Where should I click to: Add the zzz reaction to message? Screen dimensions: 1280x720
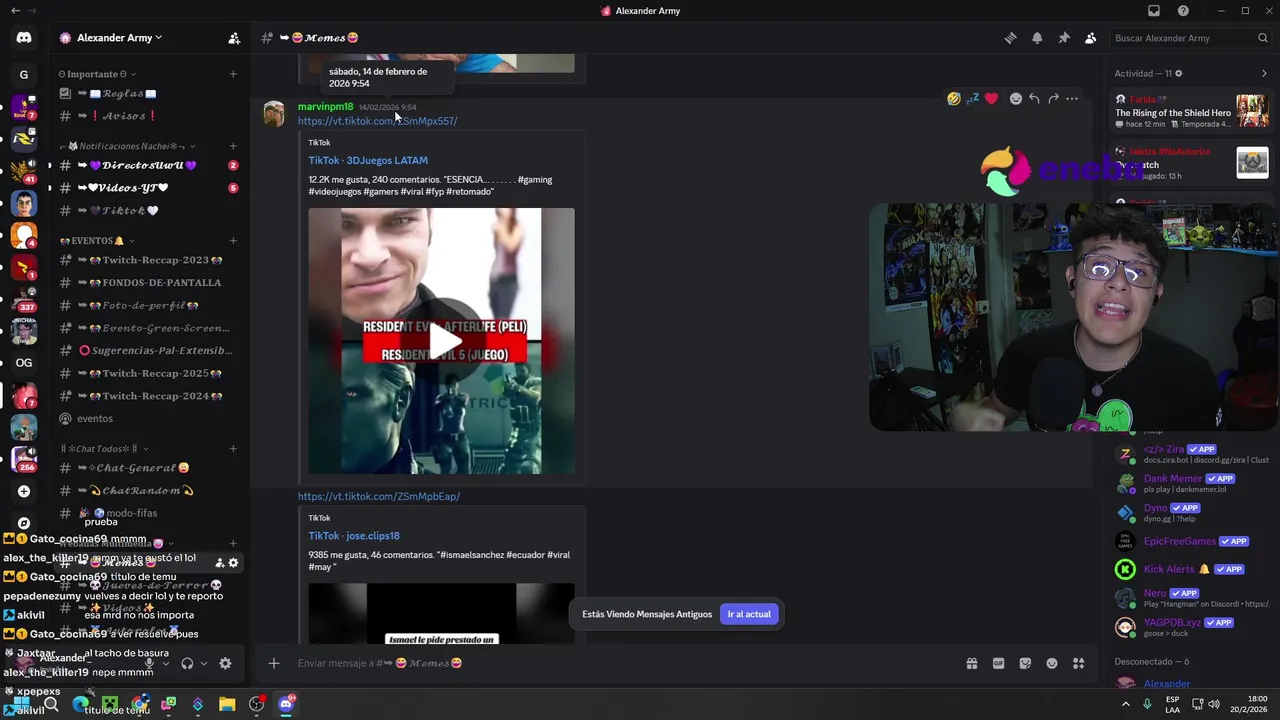coord(972,99)
